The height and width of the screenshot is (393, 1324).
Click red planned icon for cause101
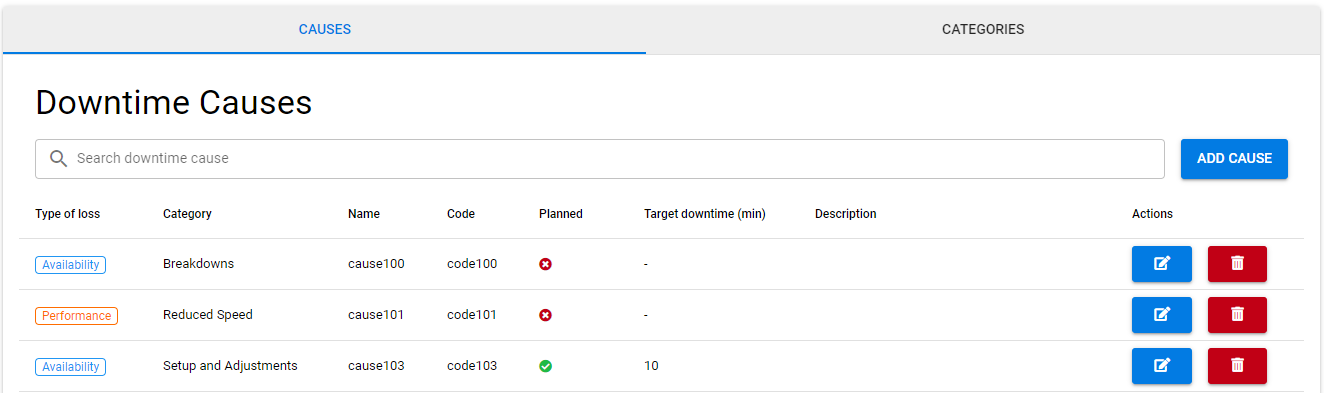(545, 315)
